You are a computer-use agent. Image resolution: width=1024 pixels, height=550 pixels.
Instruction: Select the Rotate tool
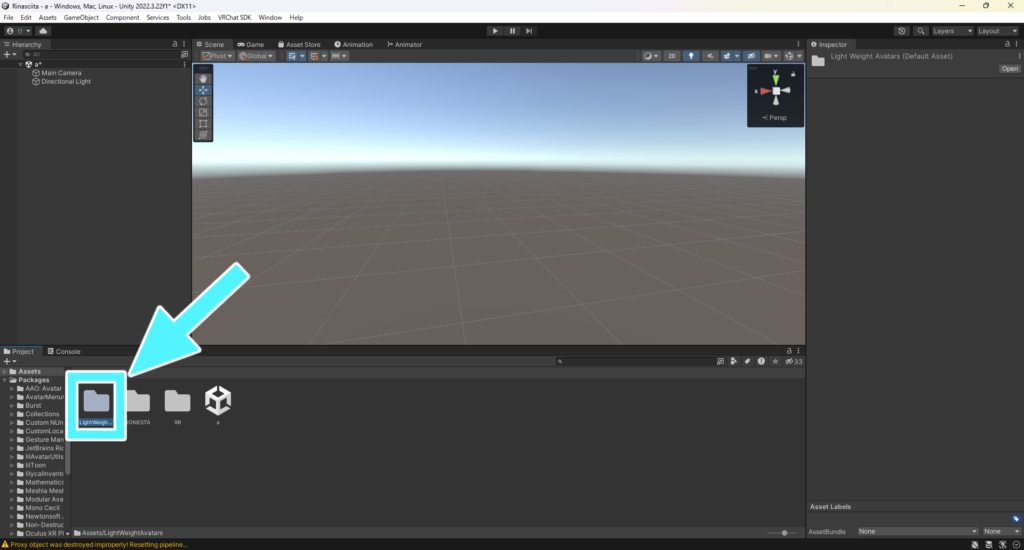203,101
